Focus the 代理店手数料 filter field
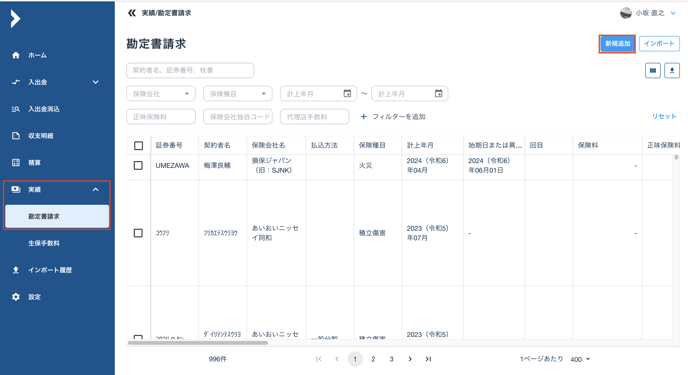The width and height of the screenshot is (688, 375). [315, 117]
